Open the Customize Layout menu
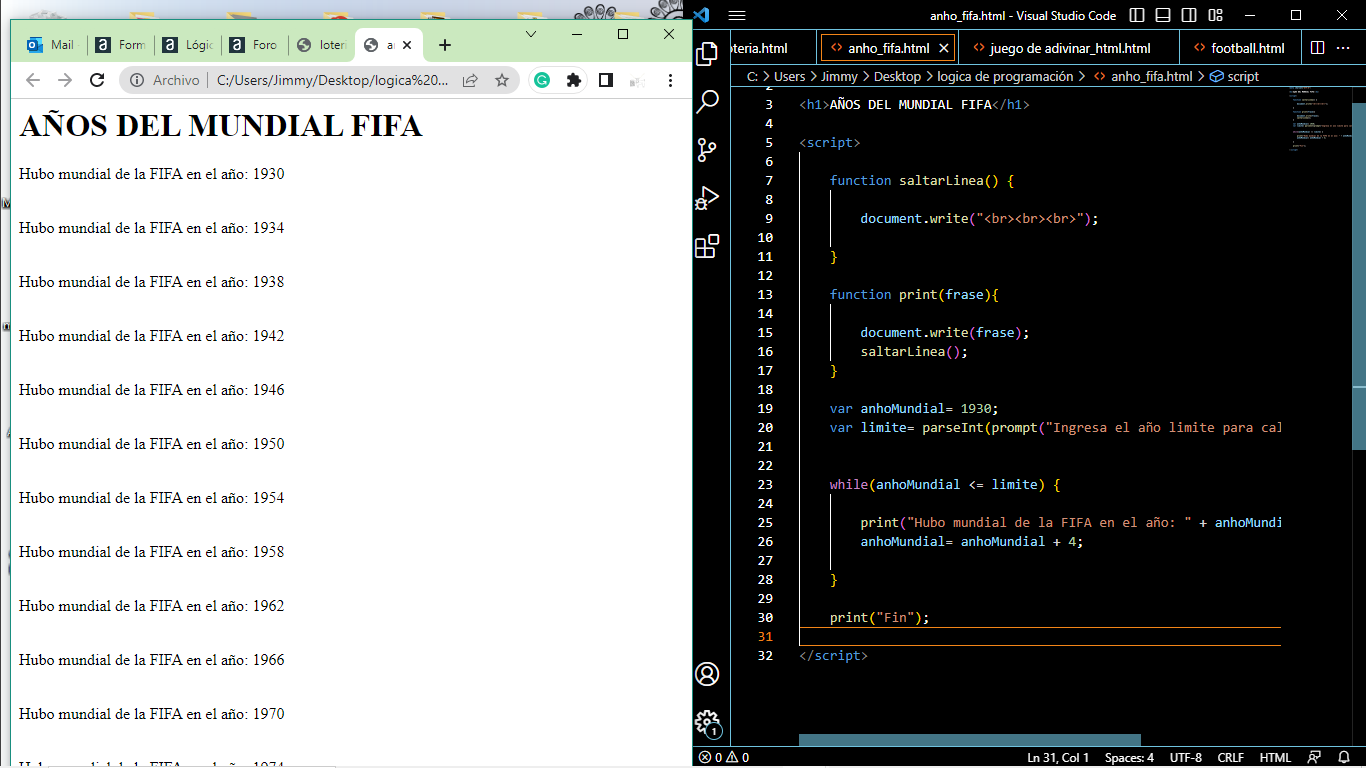Image resolution: width=1366 pixels, height=768 pixels. point(1215,15)
